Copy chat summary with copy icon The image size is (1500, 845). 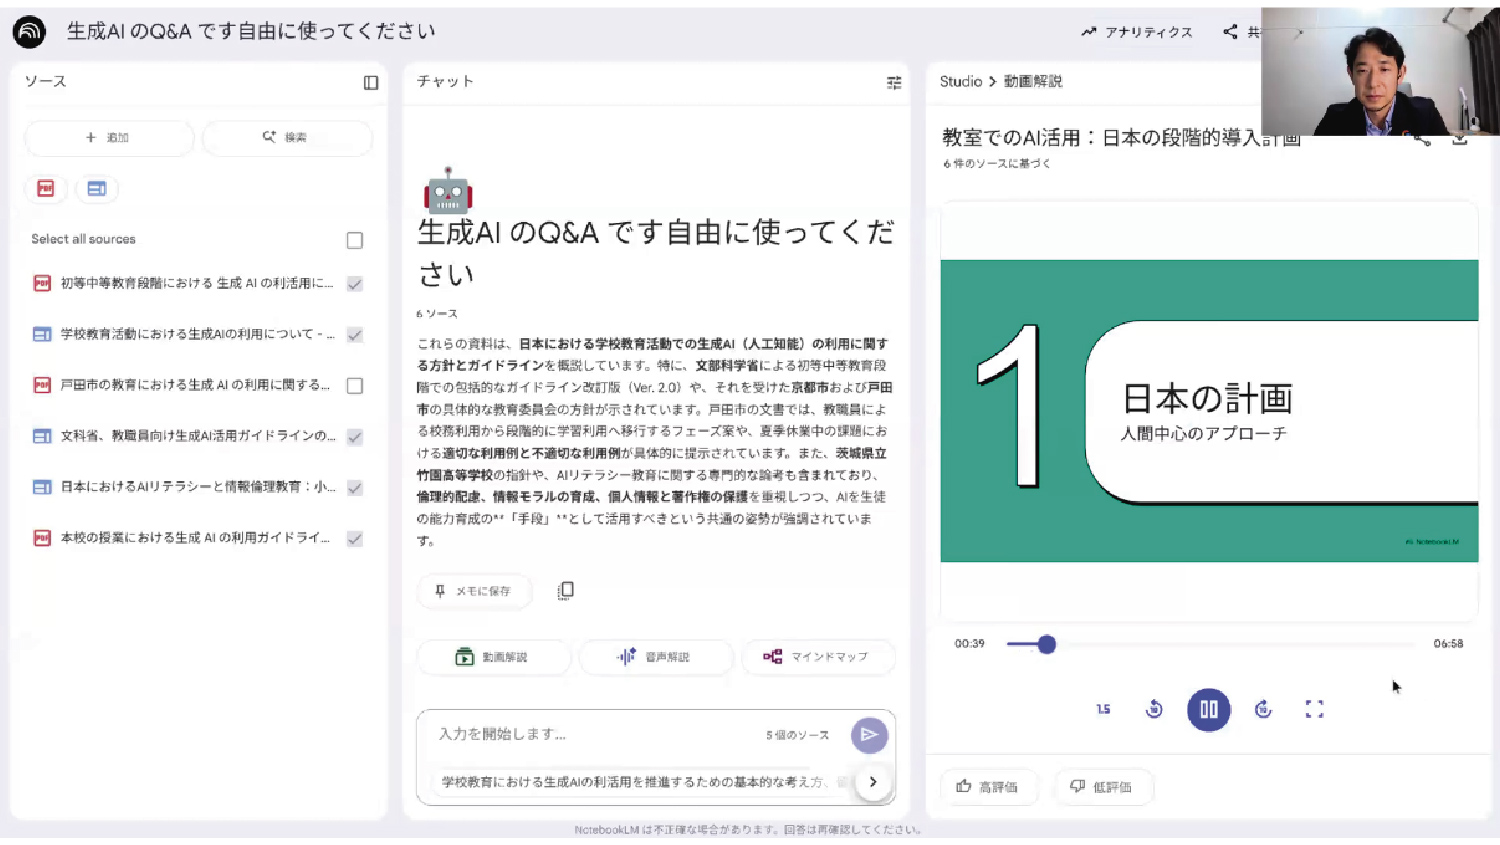tap(565, 591)
